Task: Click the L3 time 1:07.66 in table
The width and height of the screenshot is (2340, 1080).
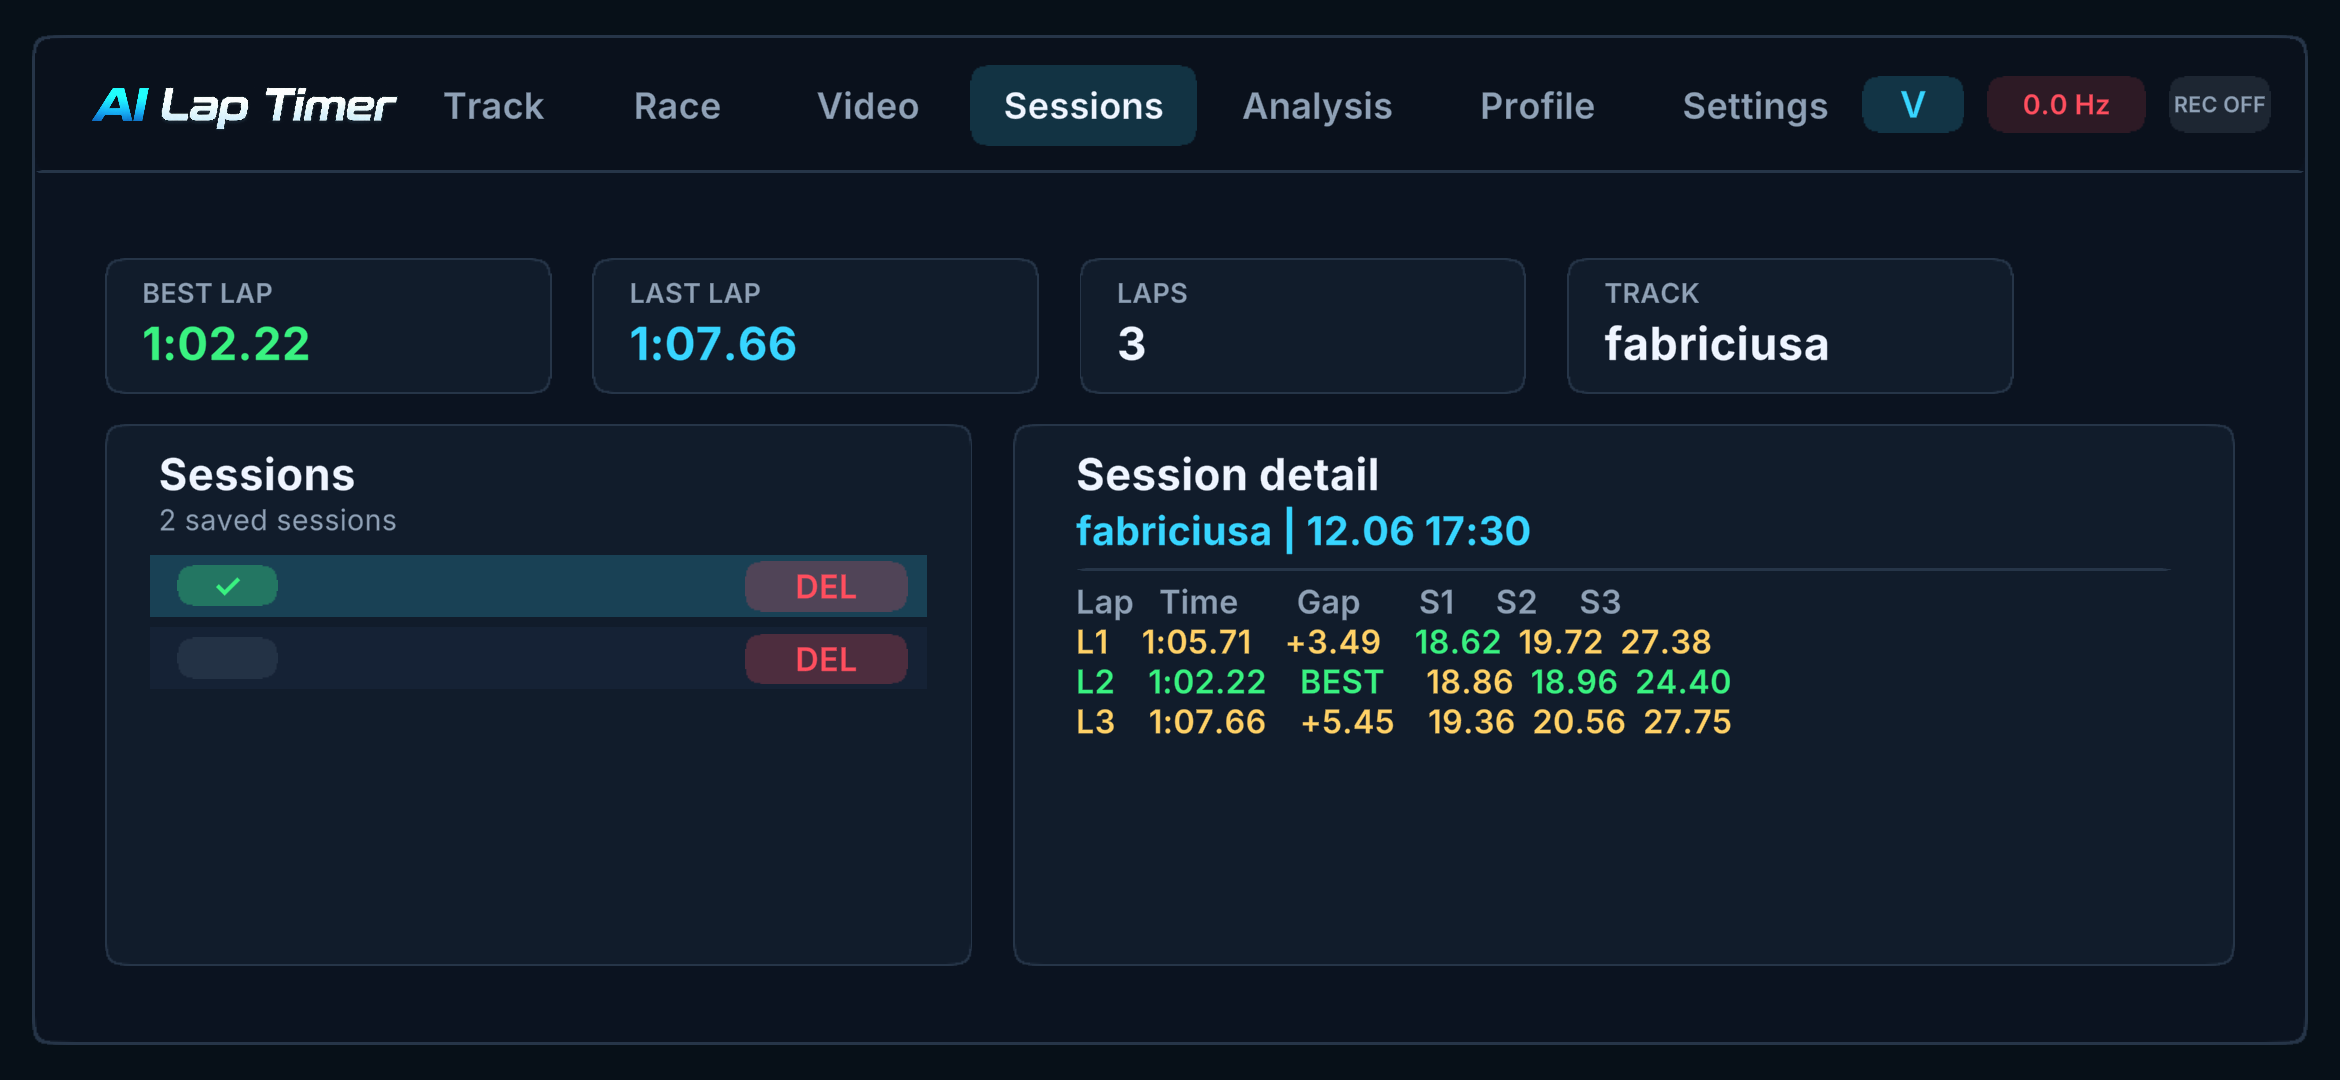Action: coord(1207,722)
